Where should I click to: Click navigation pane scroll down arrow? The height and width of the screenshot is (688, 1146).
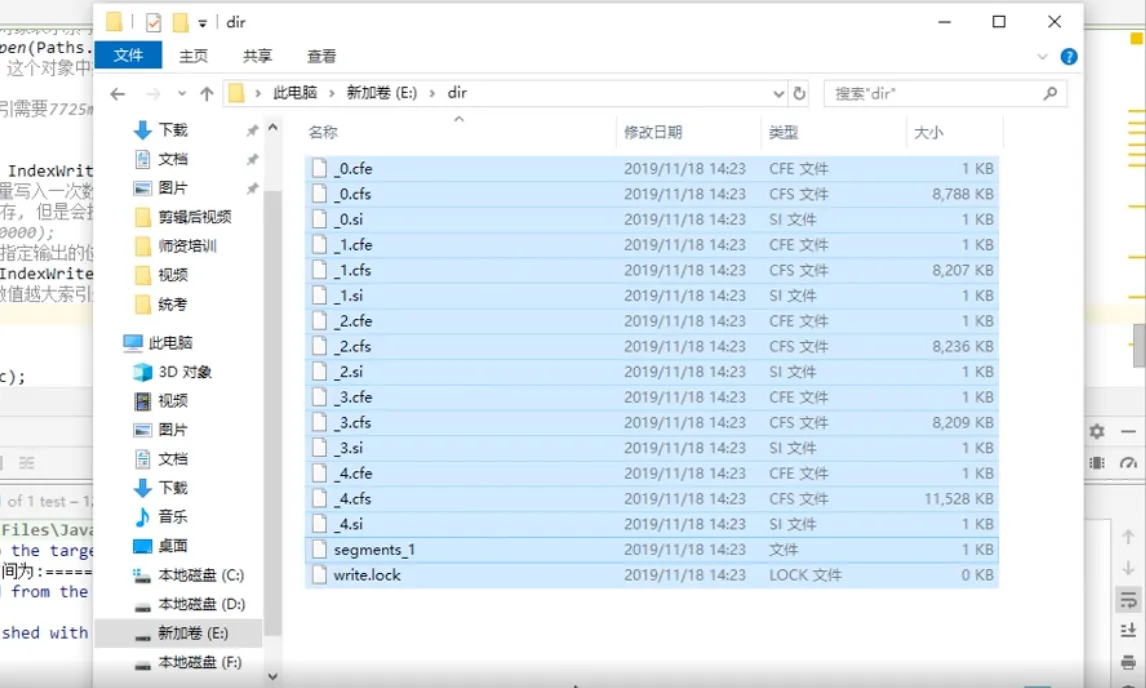(273, 677)
